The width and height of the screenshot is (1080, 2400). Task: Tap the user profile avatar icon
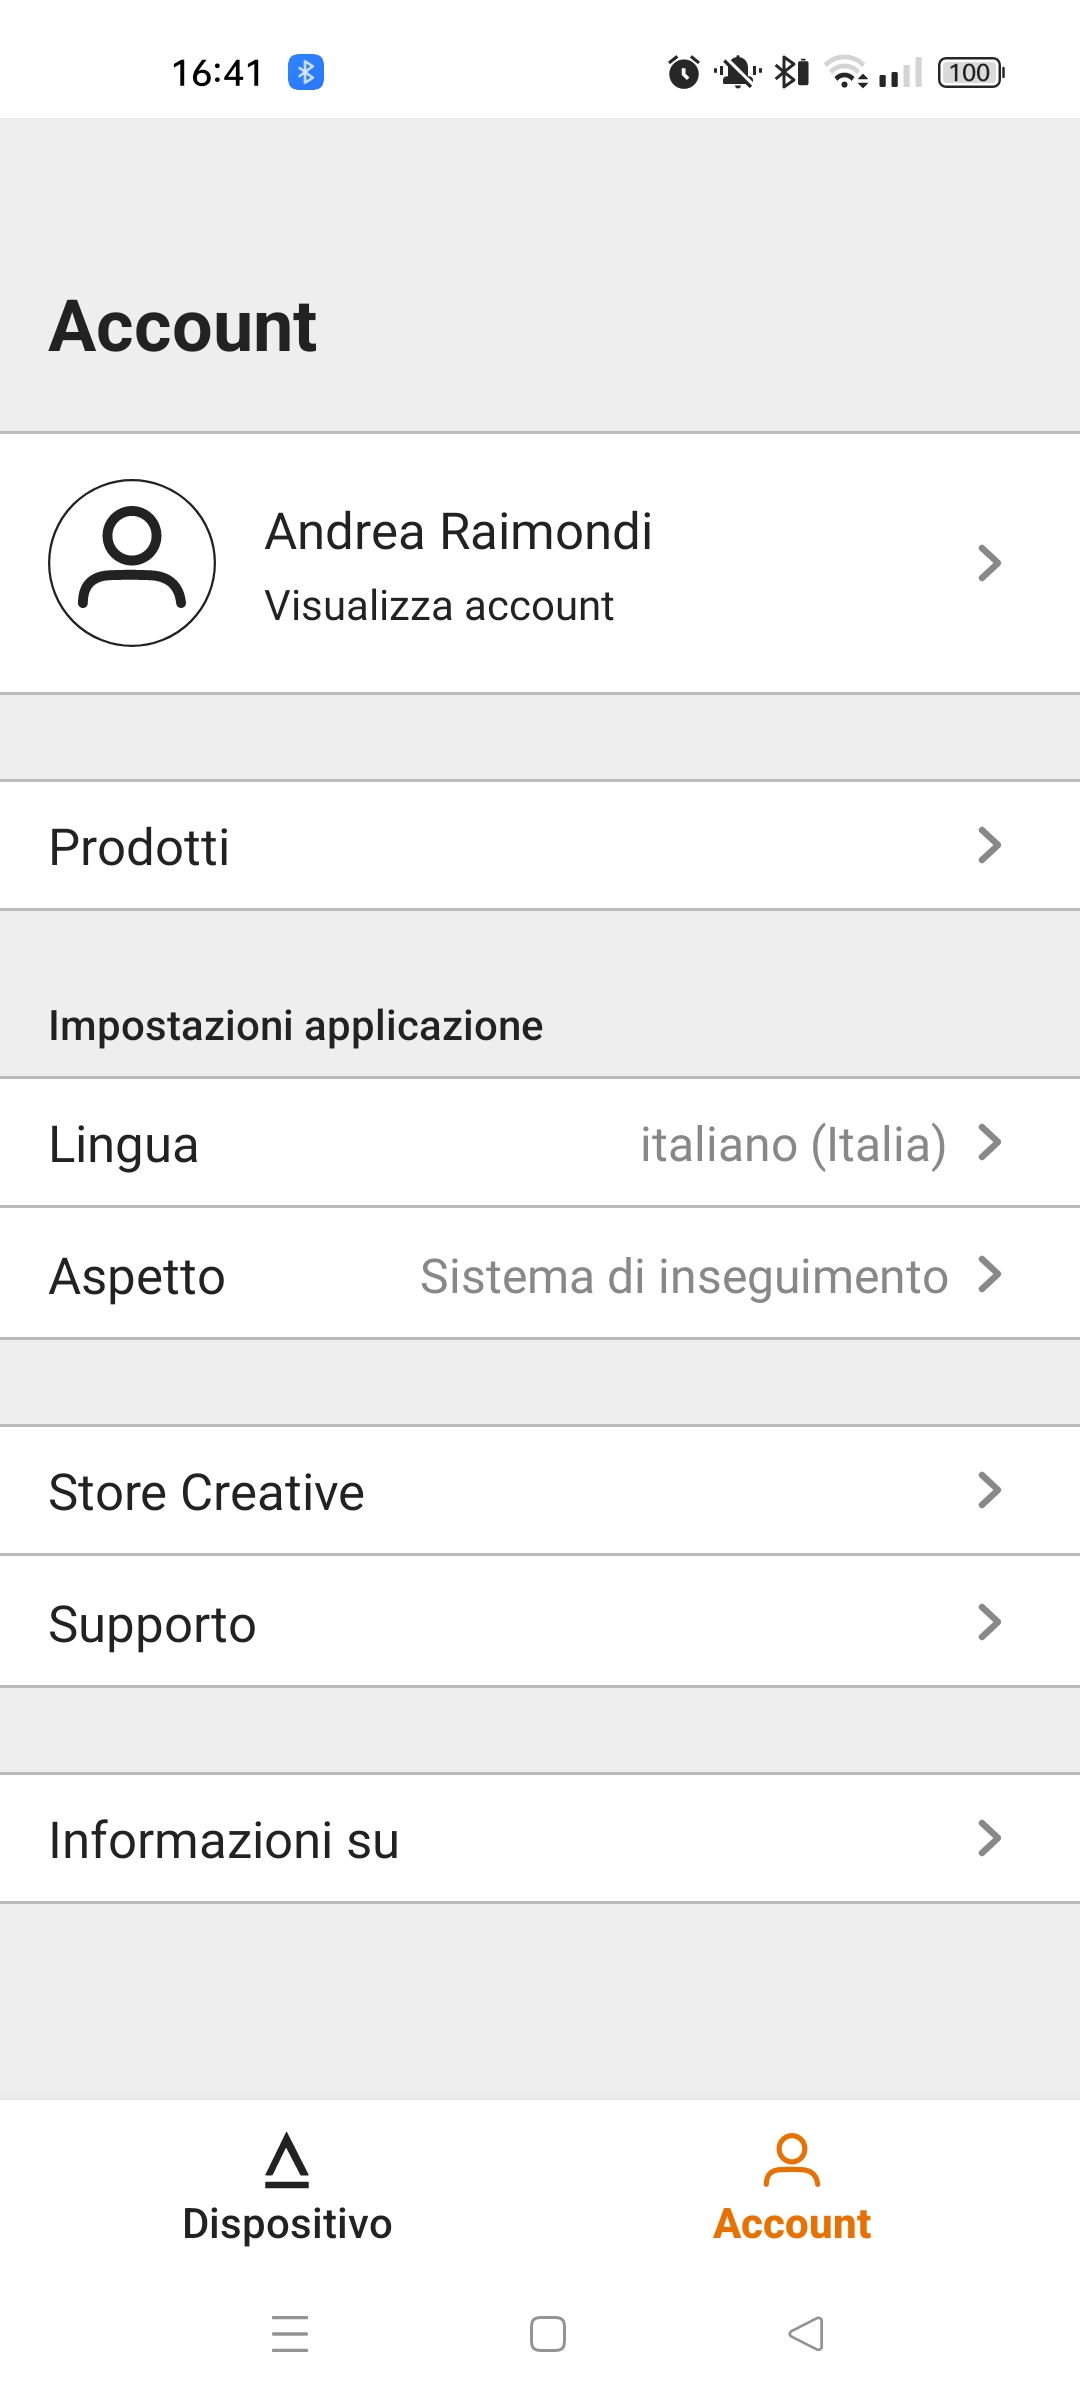[x=132, y=563]
